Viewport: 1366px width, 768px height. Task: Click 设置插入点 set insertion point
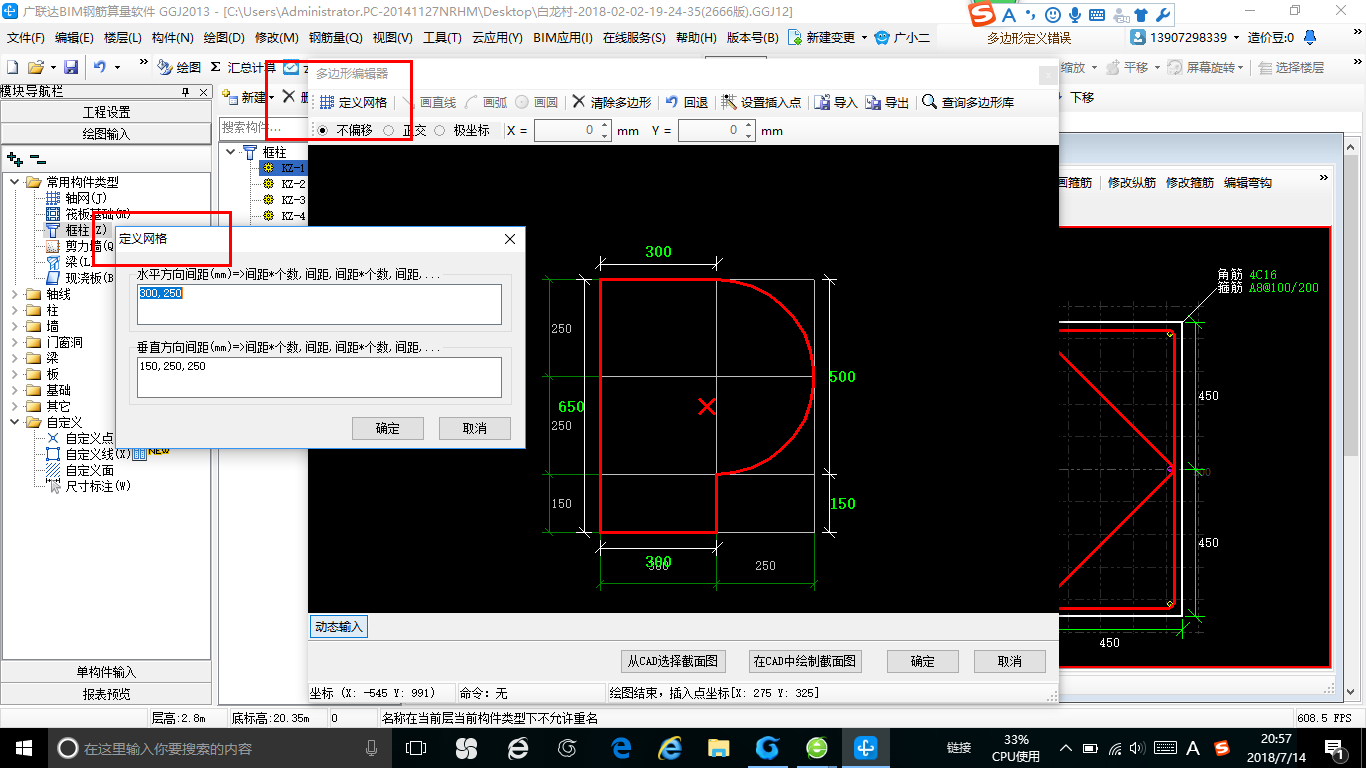tap(761, 102)
